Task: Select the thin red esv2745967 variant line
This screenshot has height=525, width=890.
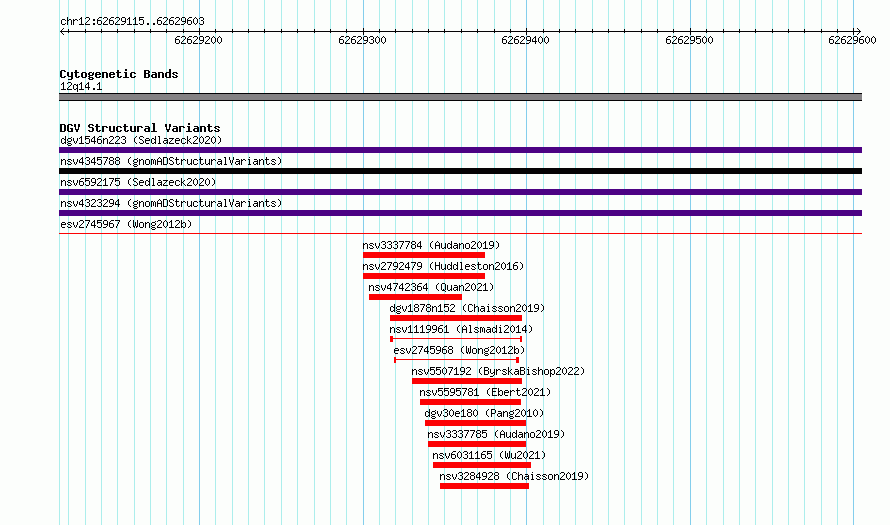Action: (460, 233)
